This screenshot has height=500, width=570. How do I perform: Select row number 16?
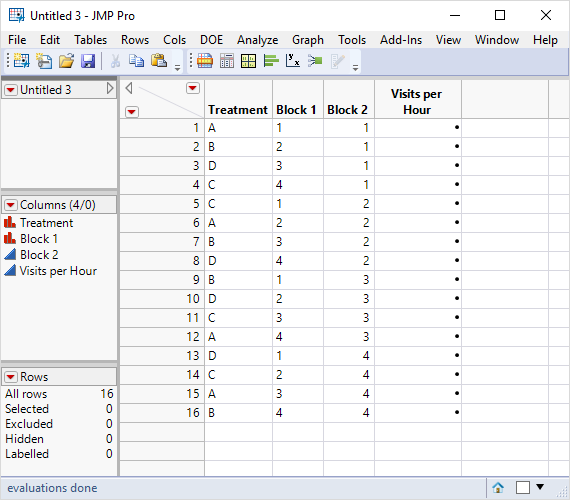pyautogui.click(x=162, y=412)
